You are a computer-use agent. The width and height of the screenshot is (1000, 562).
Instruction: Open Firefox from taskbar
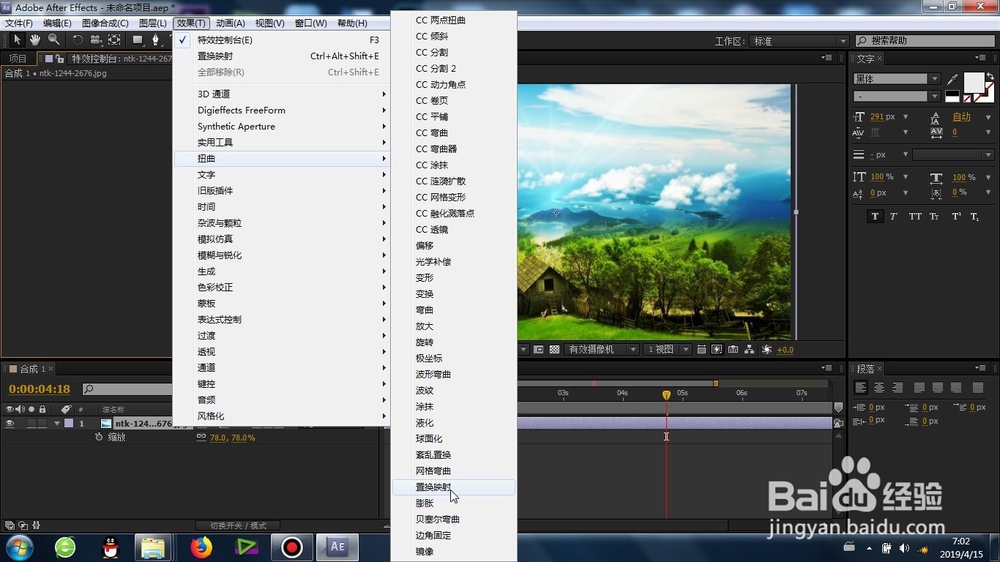point(201,547)
